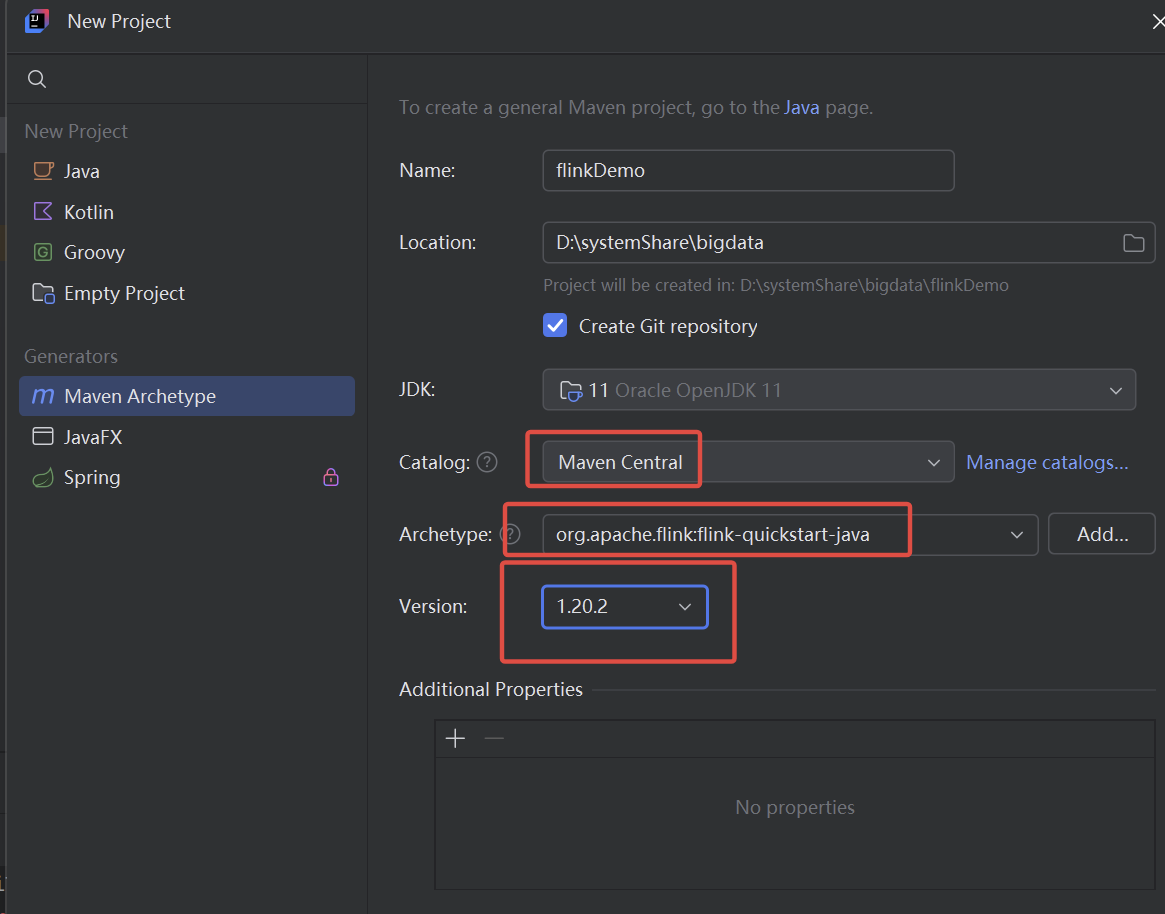Browse location with folder icon
Screen dimensions: 1165x914
pos(1133,243)
